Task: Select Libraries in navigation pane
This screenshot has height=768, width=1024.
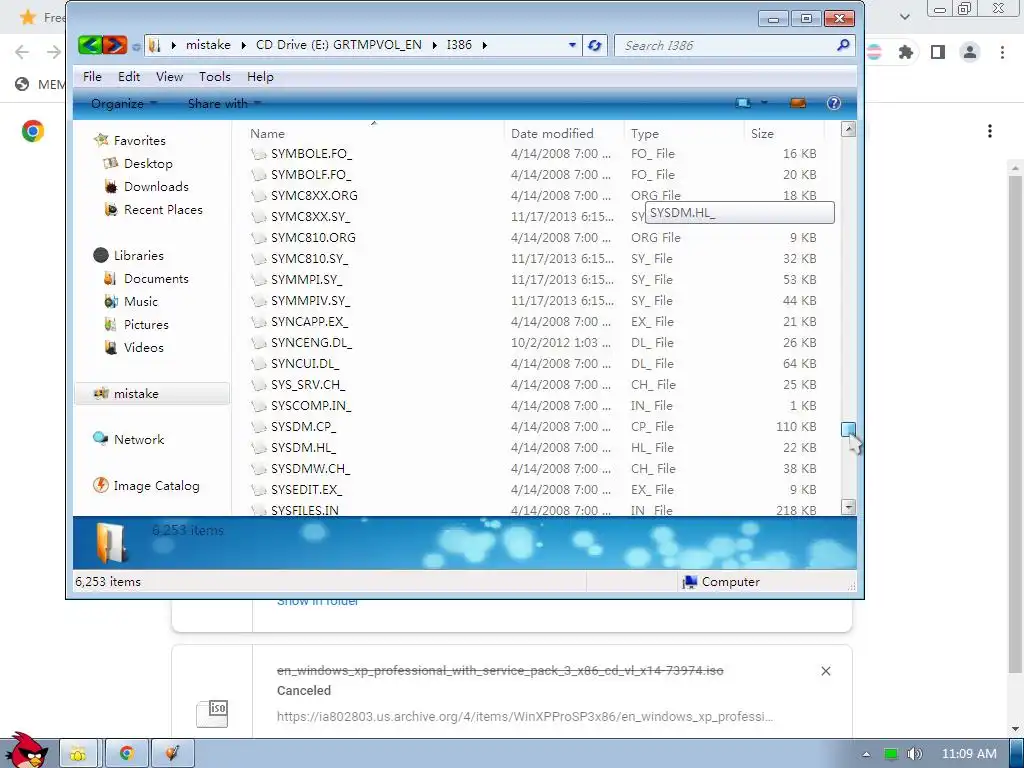Action: [x=138, y=255]
